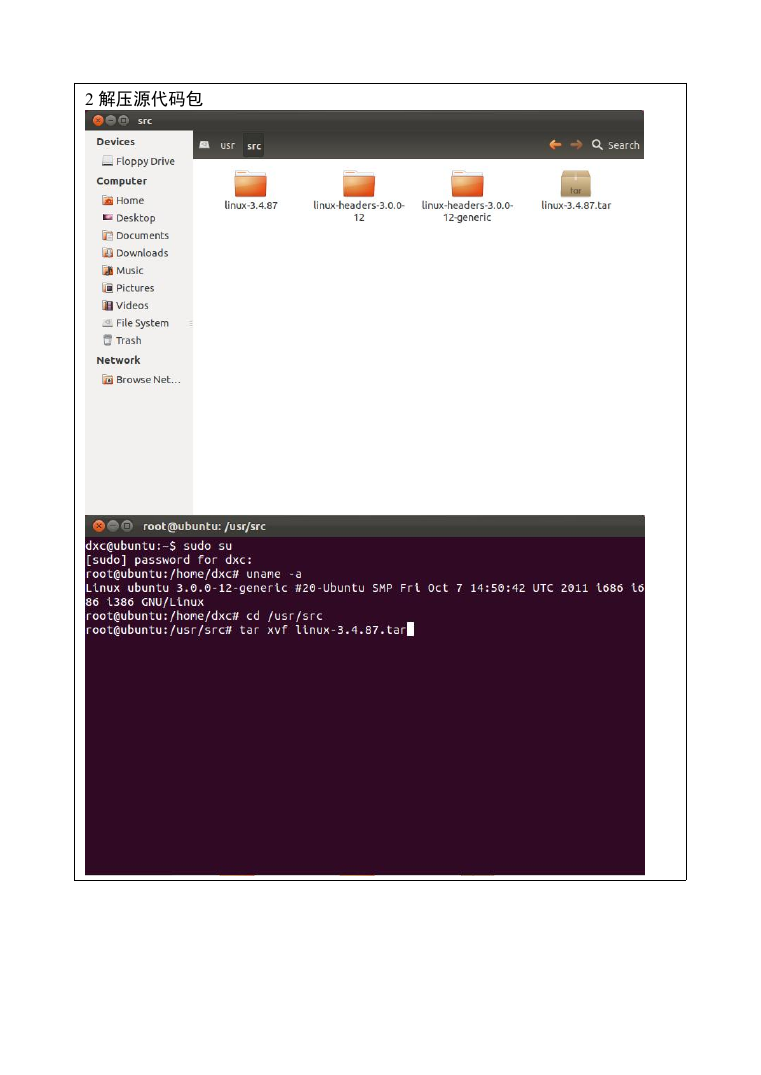The width and height of the screenshot is (761, 1075).
Task: Select the linux-3.4.87.tar archive file
Action: click(575, 190)
